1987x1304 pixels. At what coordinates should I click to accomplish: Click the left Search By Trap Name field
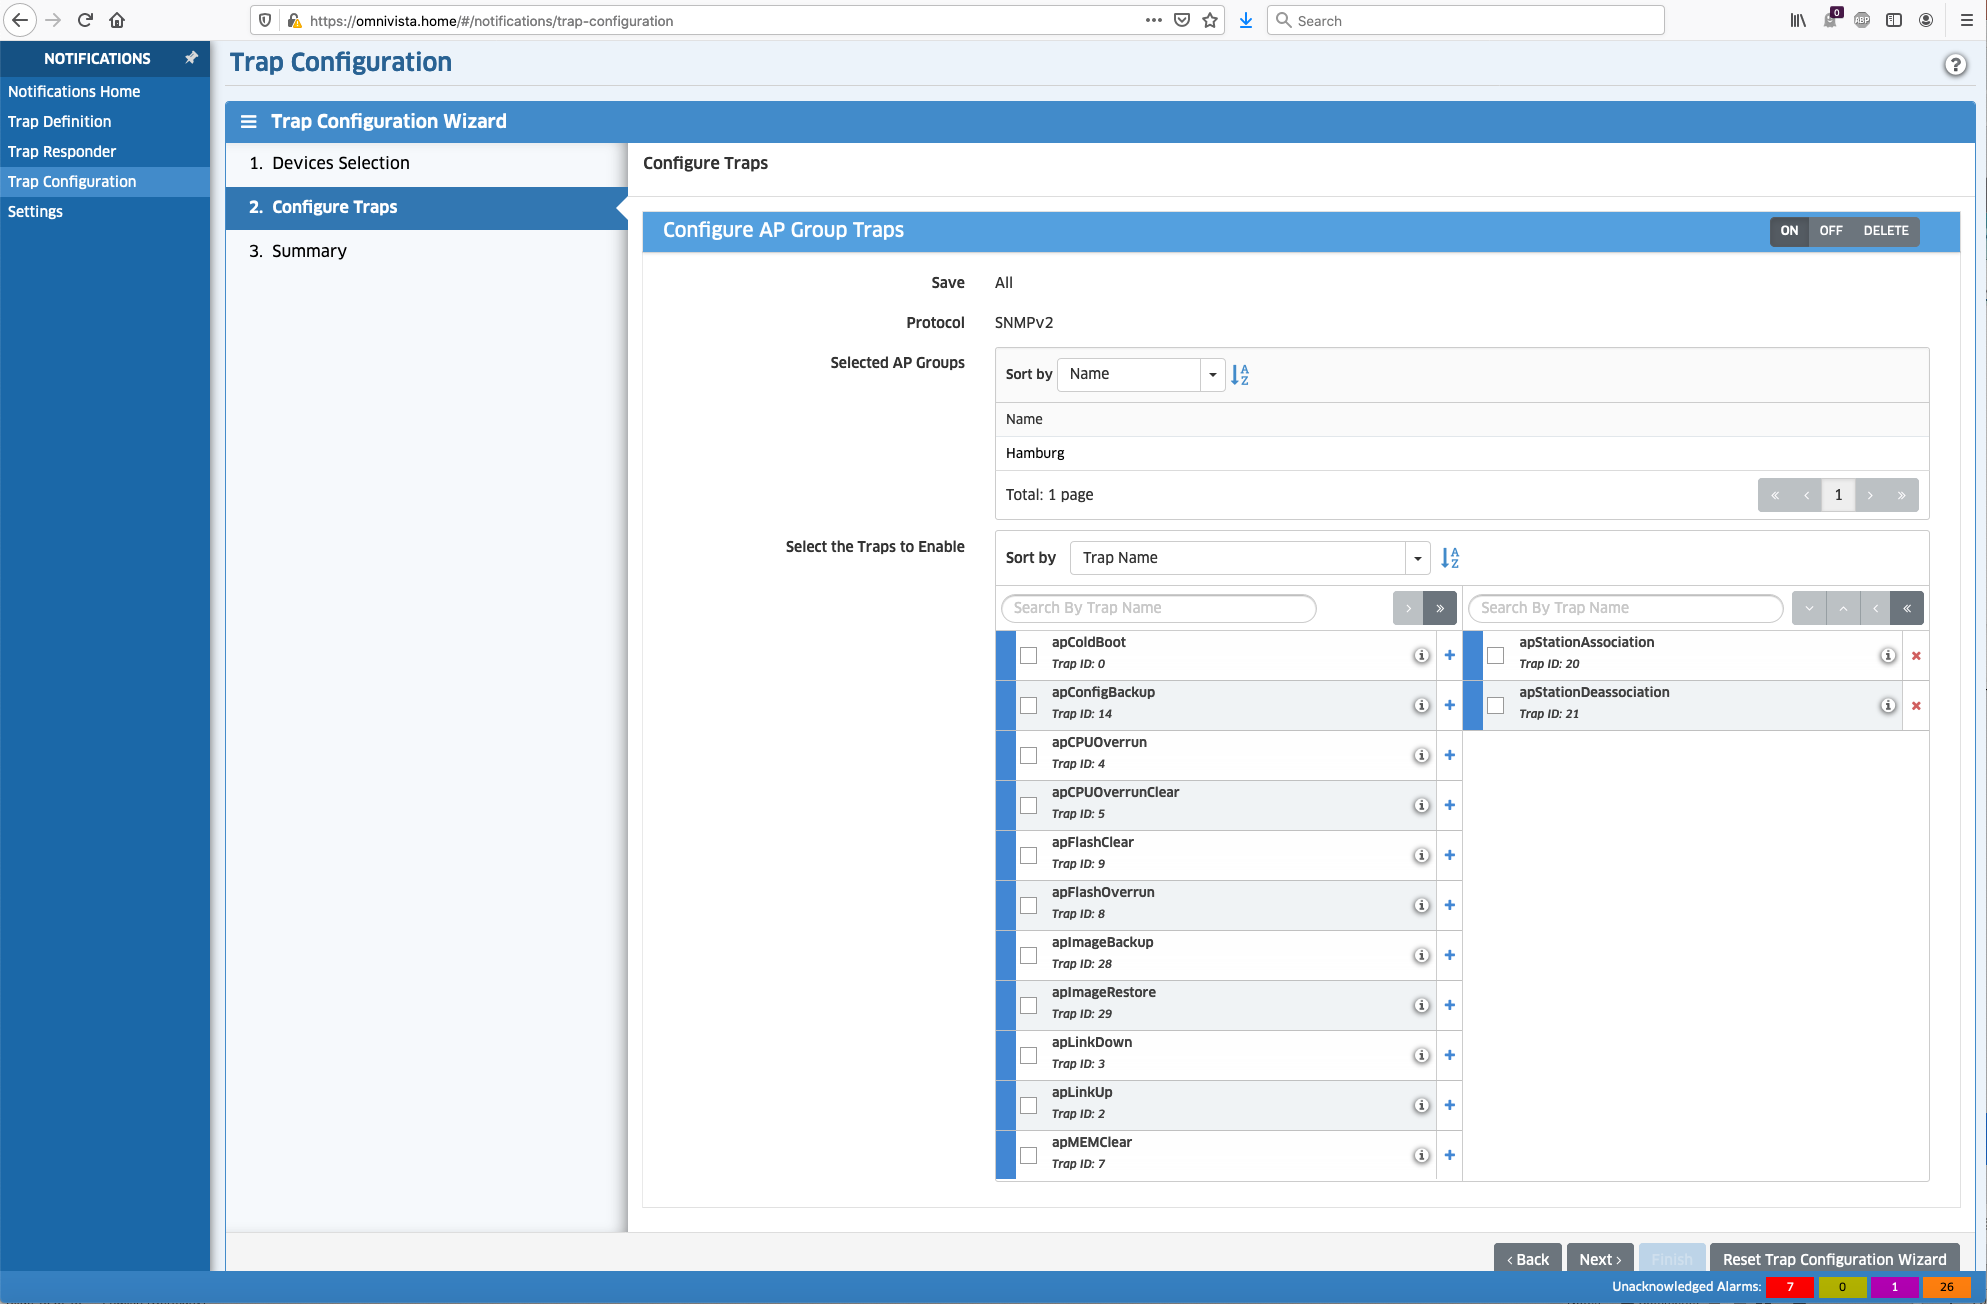(x=1158, y=608)
